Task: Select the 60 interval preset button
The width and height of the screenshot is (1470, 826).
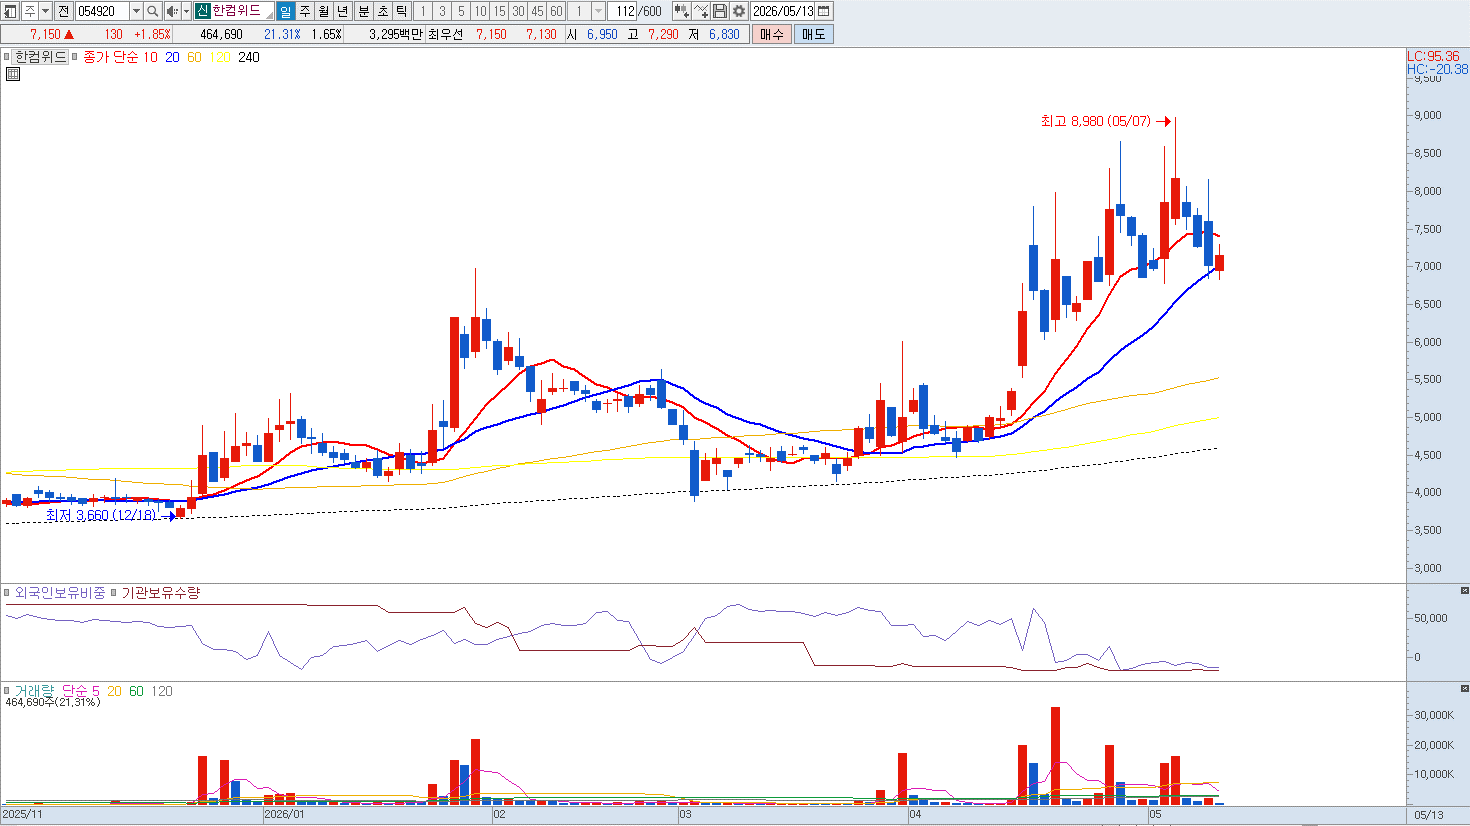Action: [556, 11]
